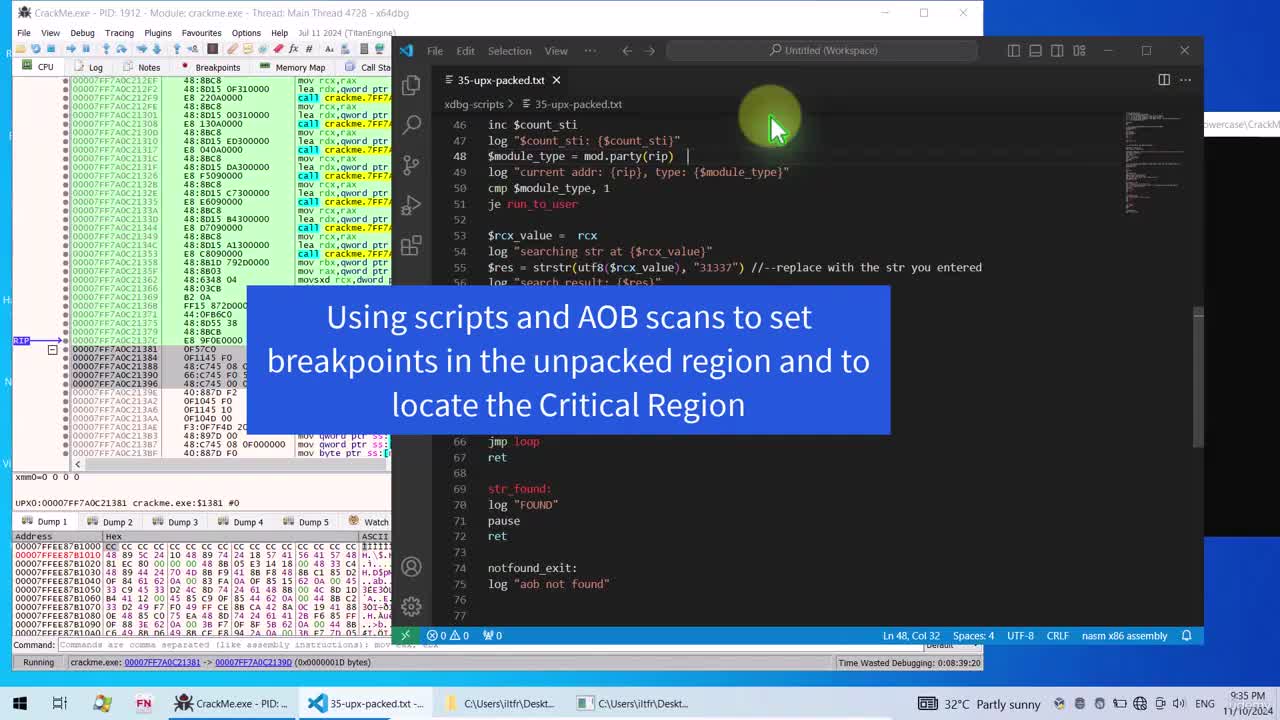The height and width of the screenshot is (720, 1280).
Task: Toggle the bottom panel layout button
Action: pyautogui.click(x=1036, y=51)
